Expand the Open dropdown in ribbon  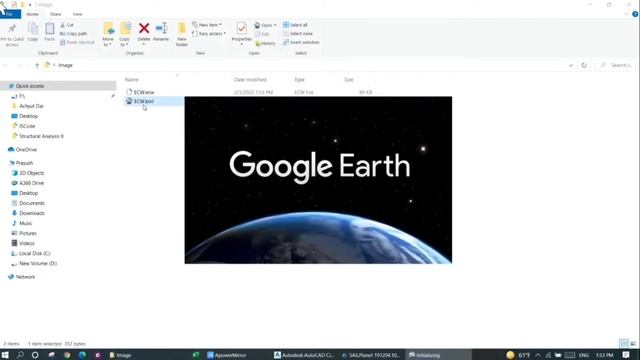coord(265,25)
